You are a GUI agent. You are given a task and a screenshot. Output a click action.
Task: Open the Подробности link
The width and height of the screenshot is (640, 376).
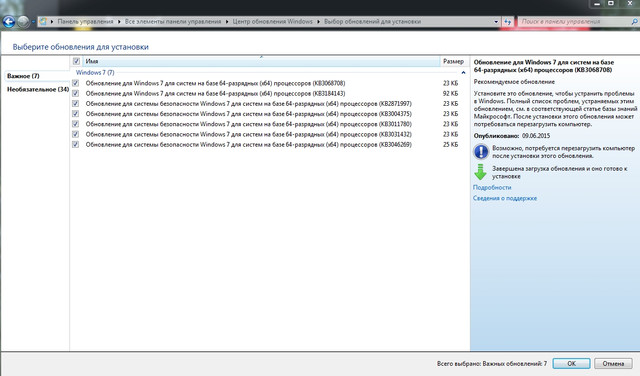tap(492, 187)
